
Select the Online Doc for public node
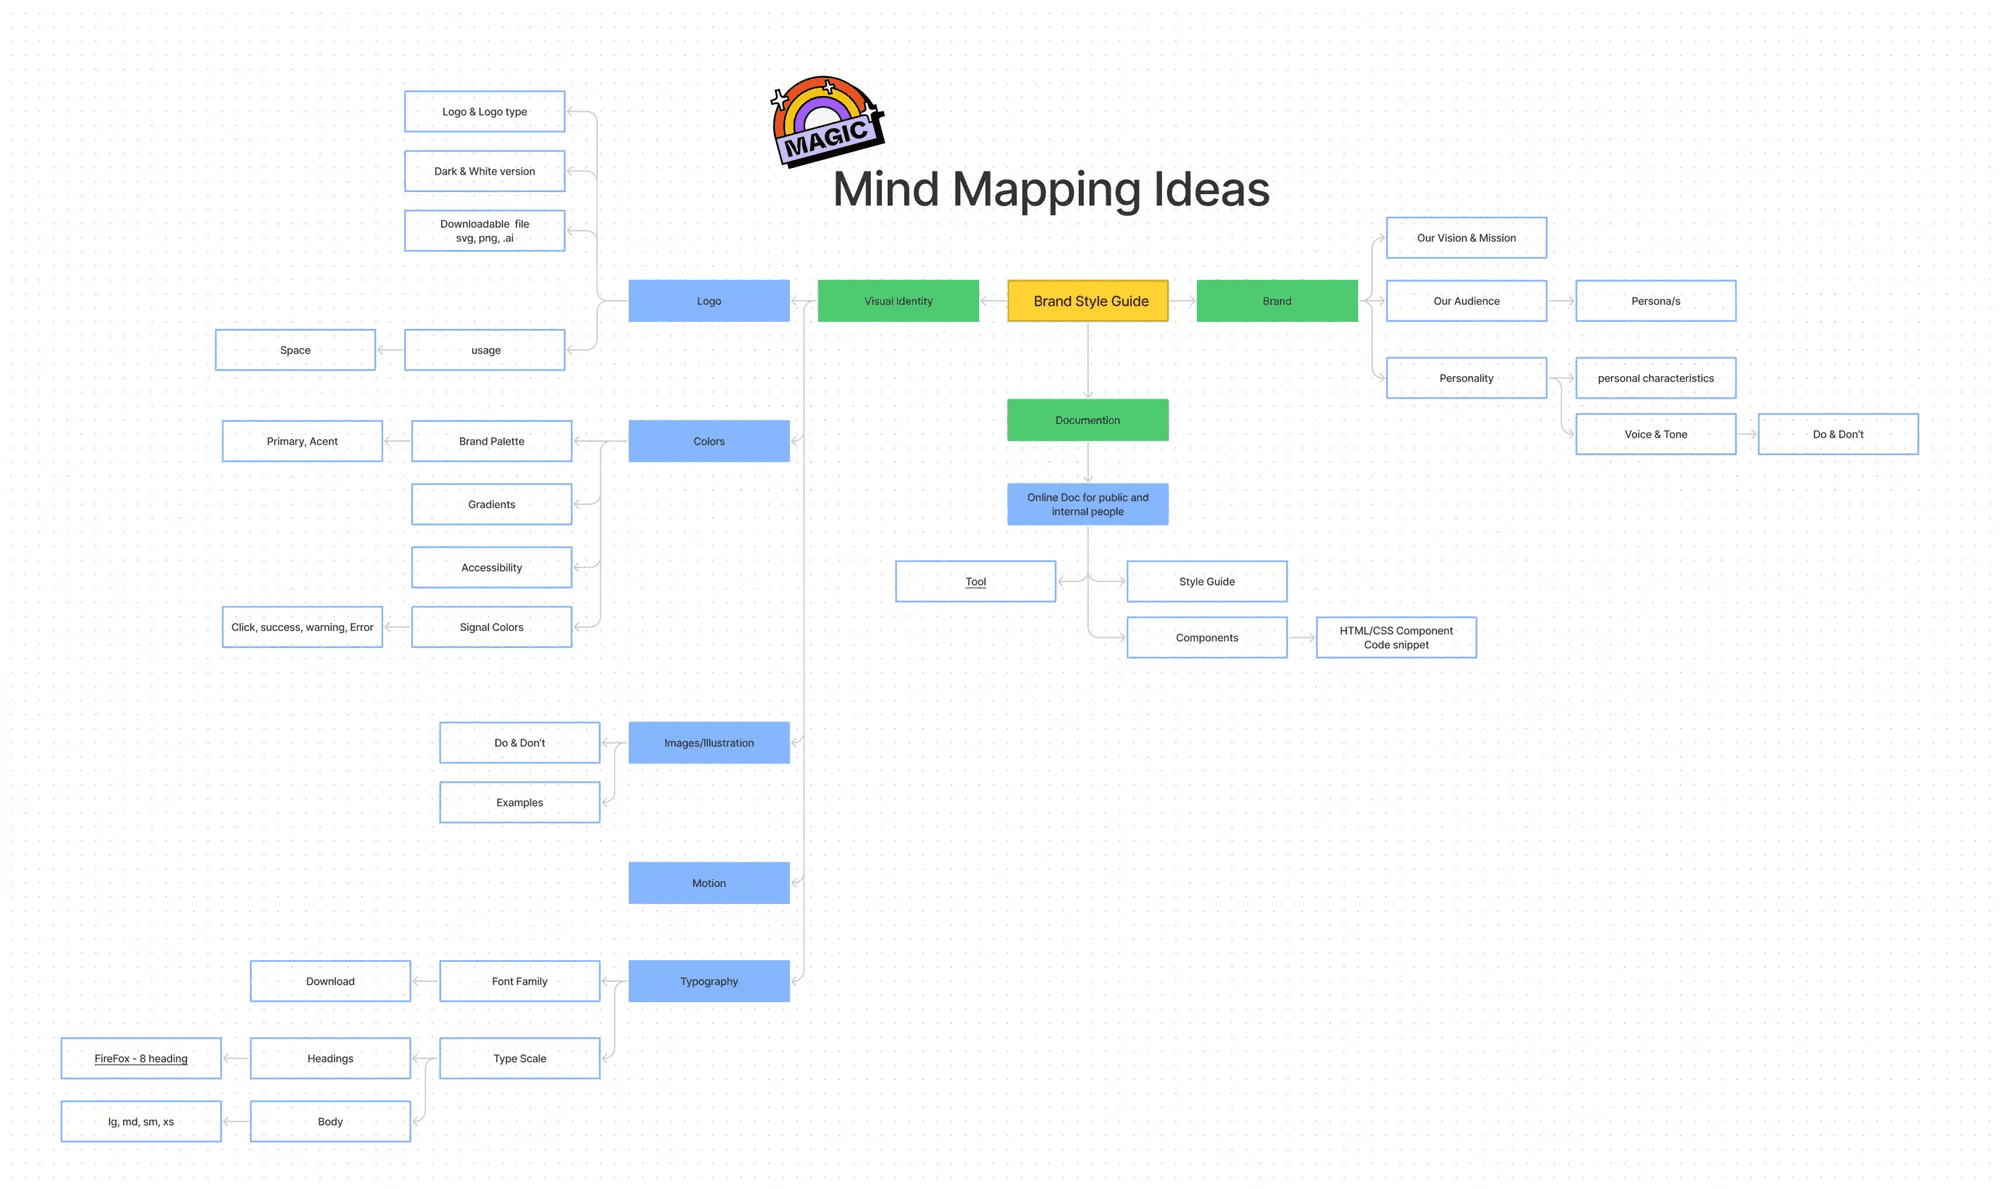coord(1088,504)
